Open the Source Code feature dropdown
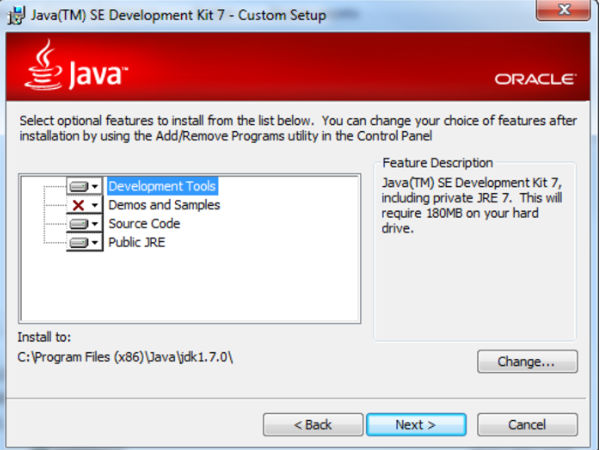 pyautogui.click(x=85, y=224)
